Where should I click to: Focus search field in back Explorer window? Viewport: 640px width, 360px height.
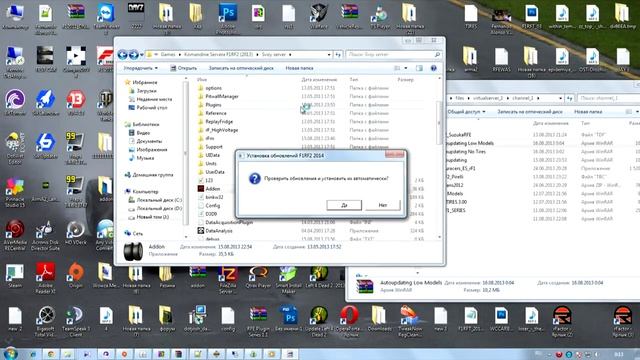pos(608,98)
